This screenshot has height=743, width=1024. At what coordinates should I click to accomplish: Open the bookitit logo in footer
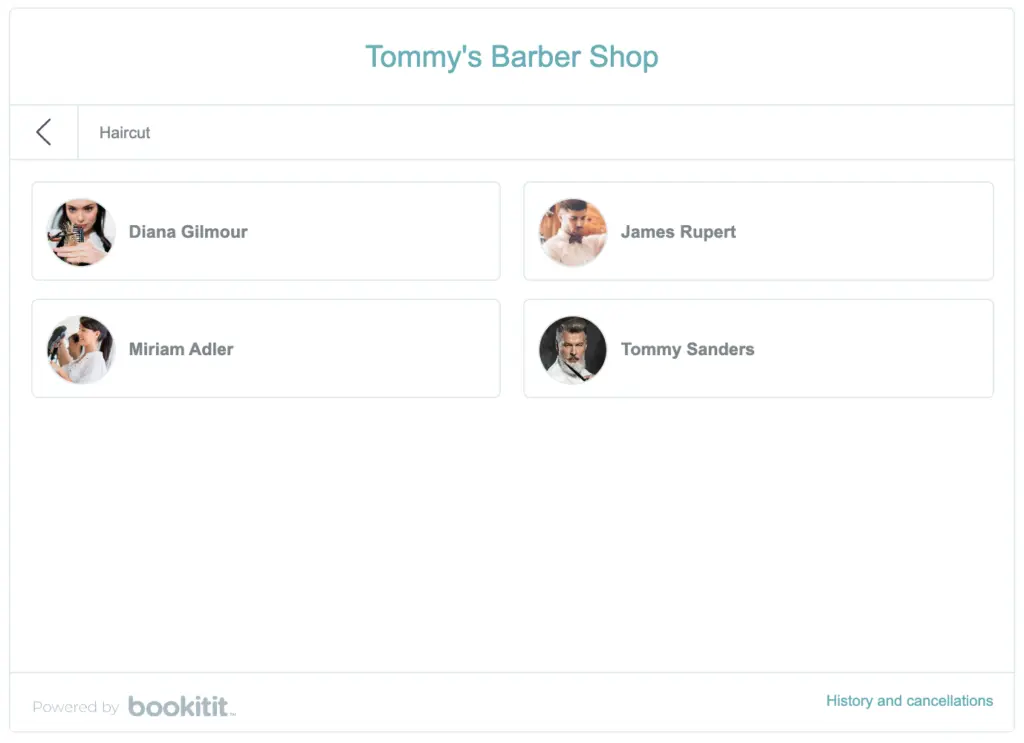coord(181,706)
